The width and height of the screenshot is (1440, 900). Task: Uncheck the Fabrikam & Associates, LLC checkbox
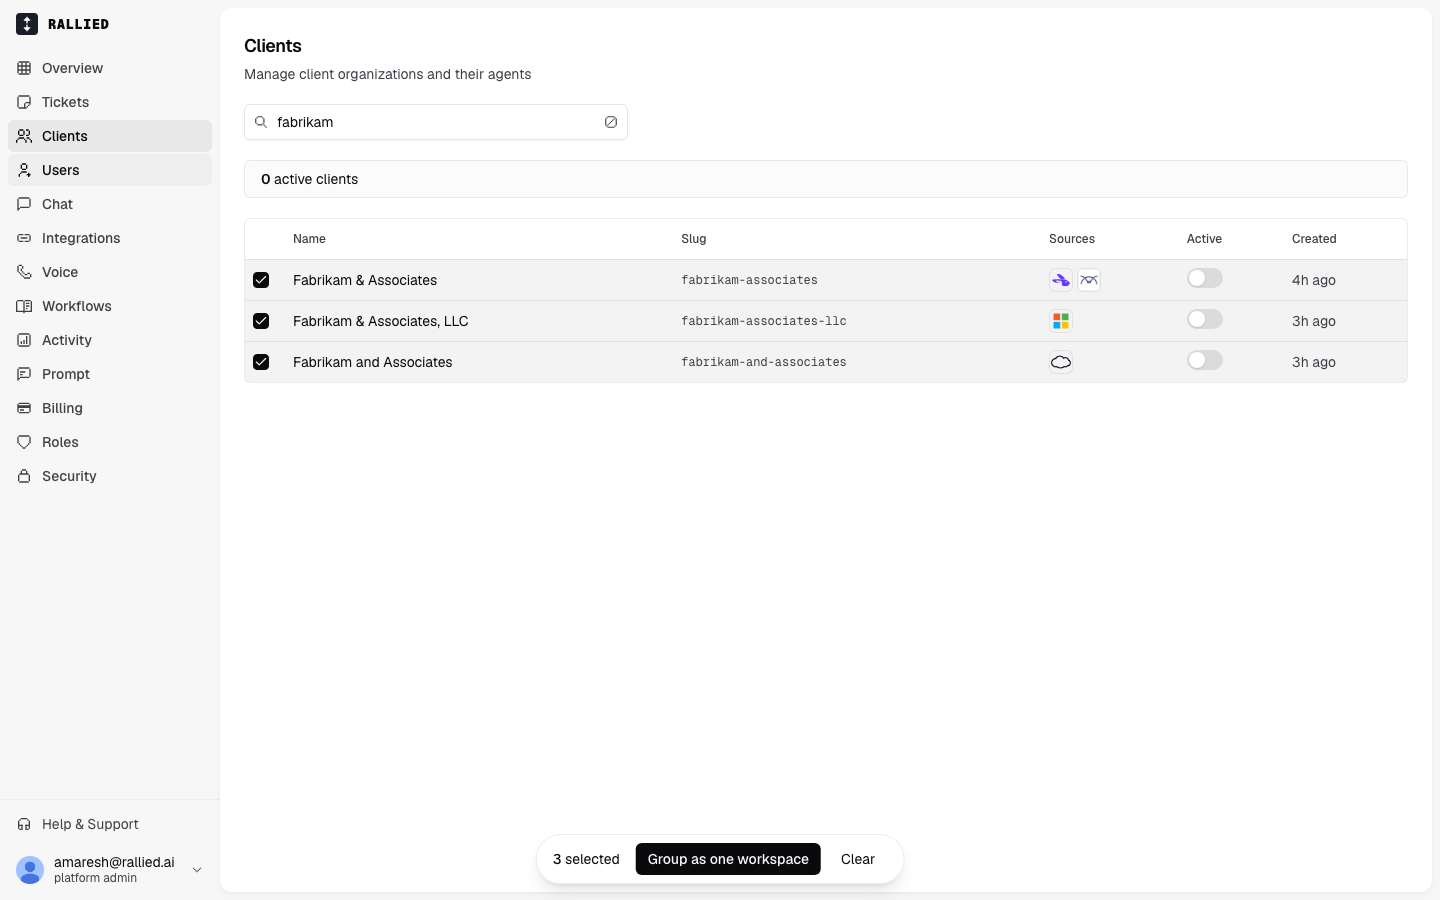261,321
